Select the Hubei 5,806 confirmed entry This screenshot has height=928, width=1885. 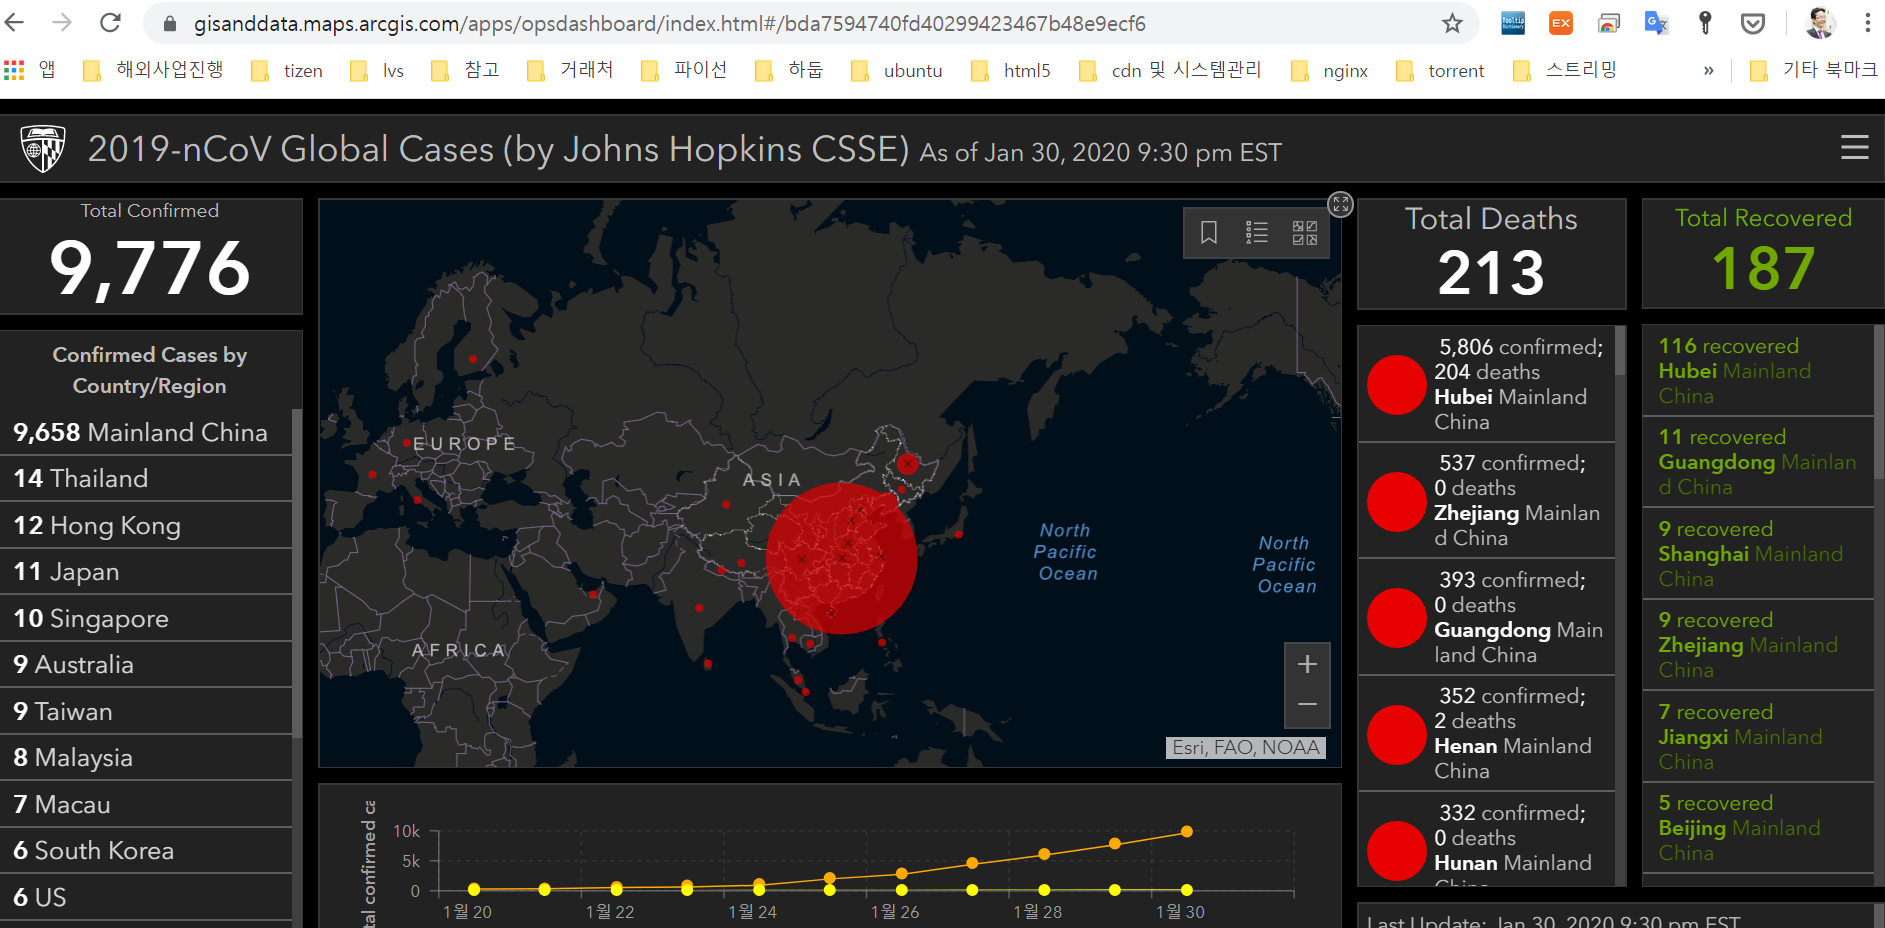click(x=1486, y=384)
